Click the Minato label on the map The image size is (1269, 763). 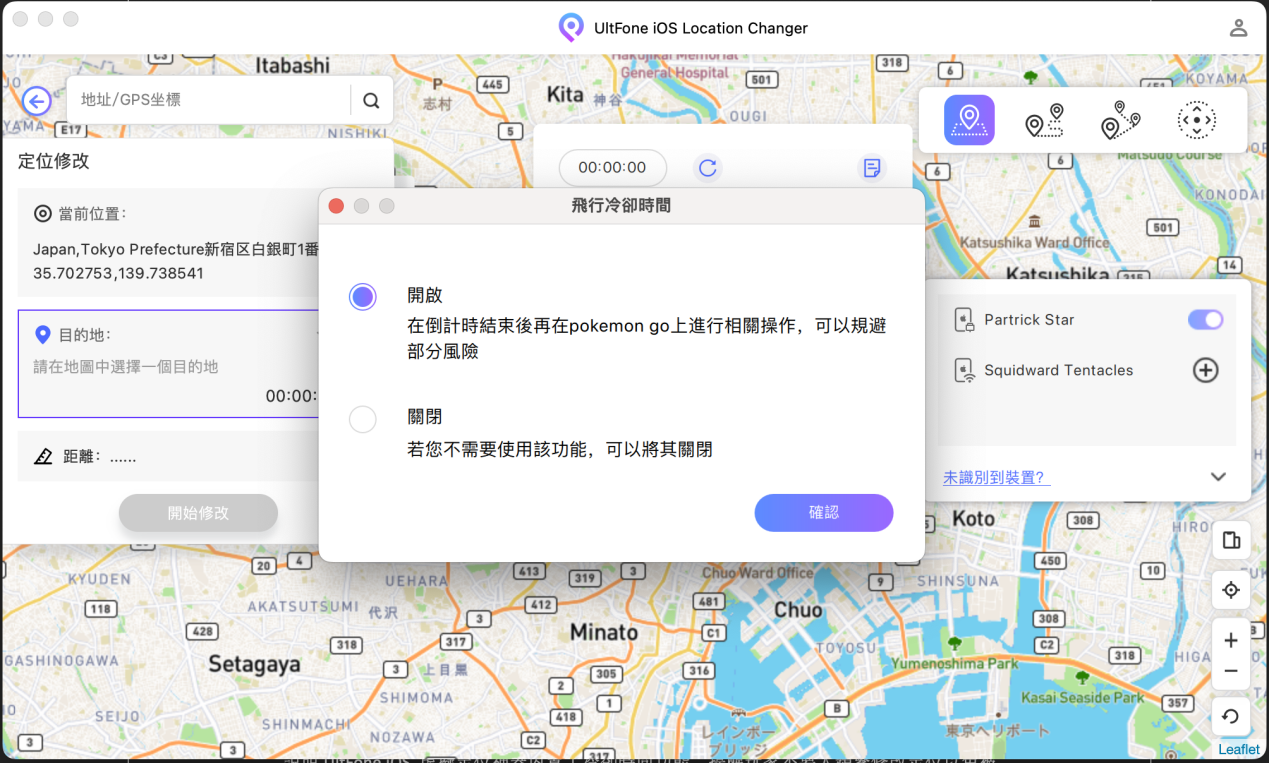(x=604, y=632)
